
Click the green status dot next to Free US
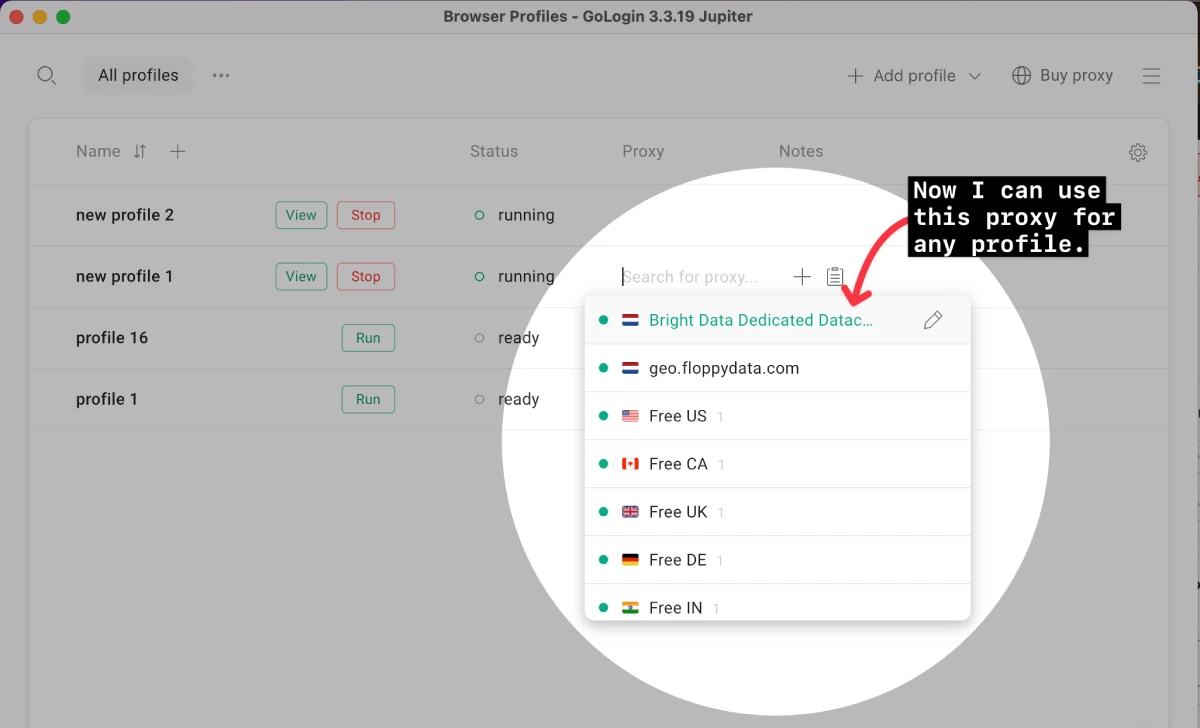click(x=604, y=415)
